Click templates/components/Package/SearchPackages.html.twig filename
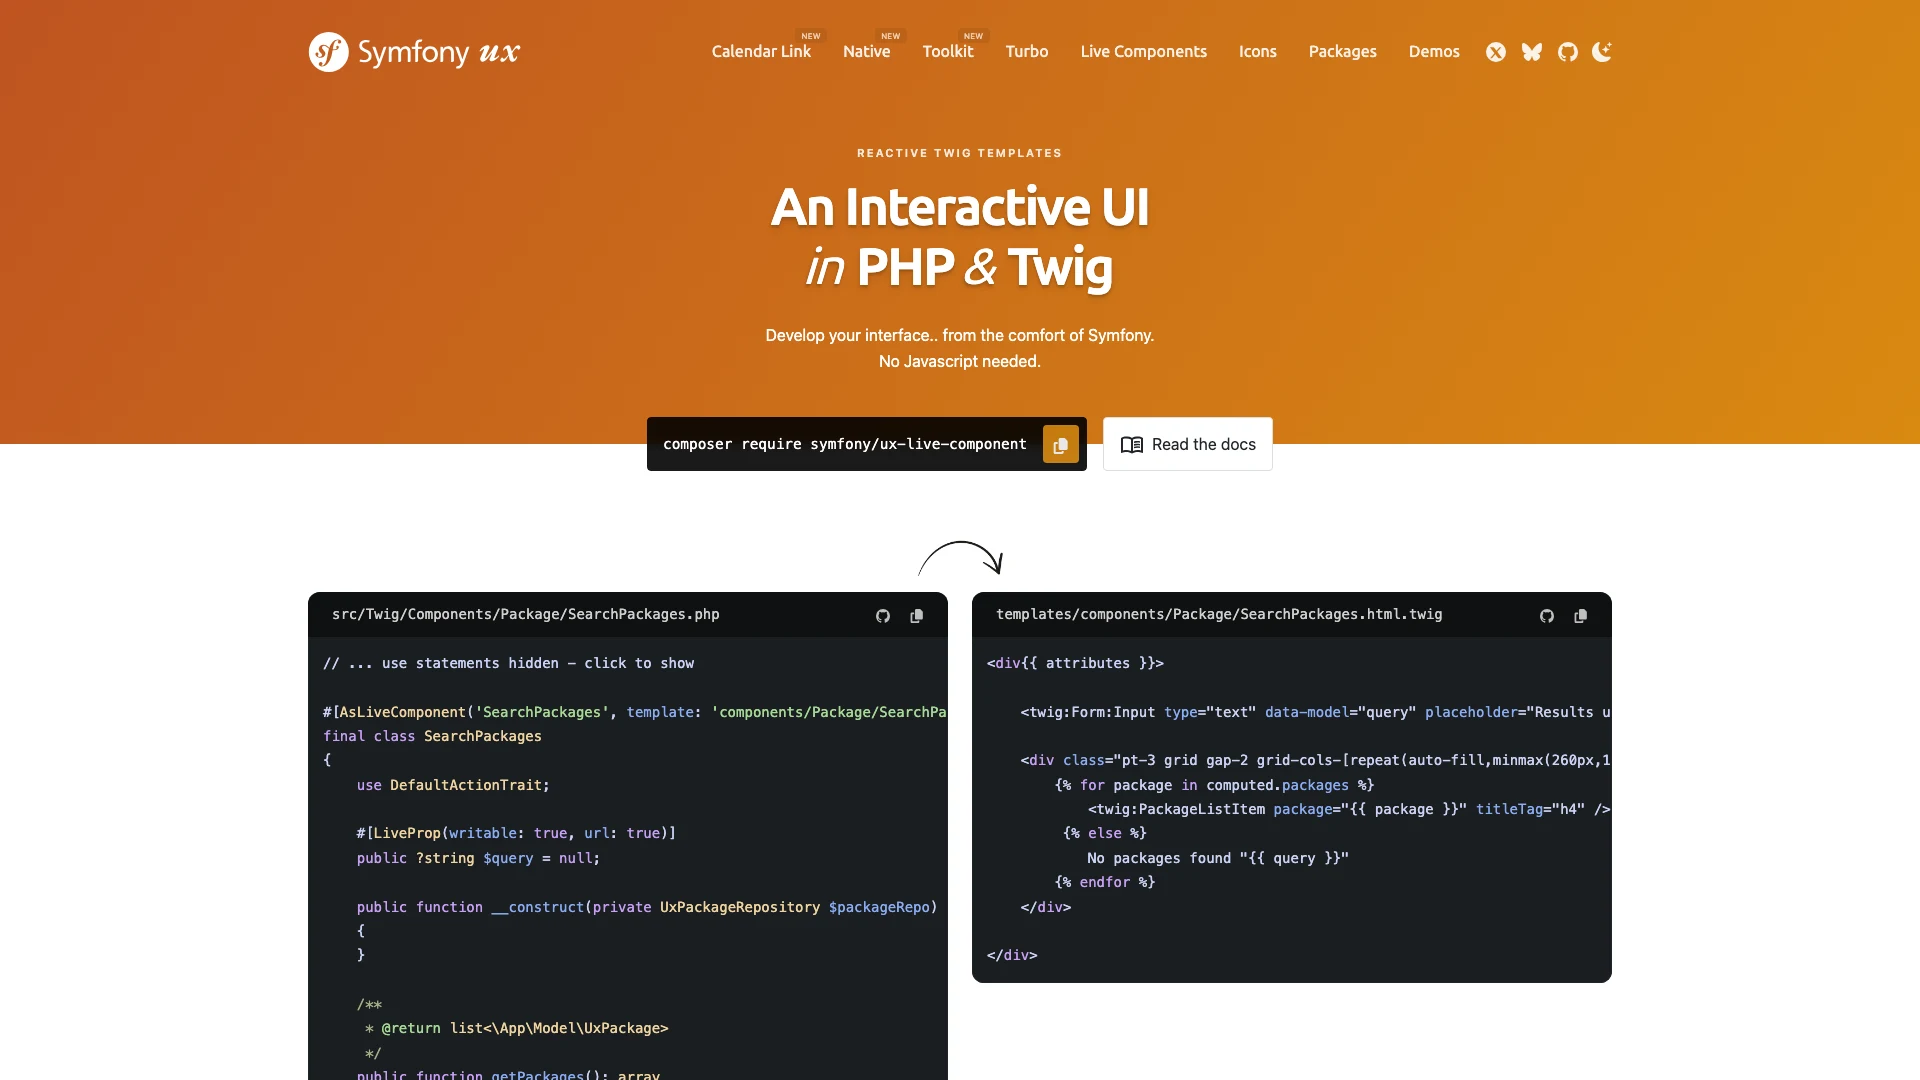This screenshot has height=1080, width=1920. click(x=1219, y=614)
